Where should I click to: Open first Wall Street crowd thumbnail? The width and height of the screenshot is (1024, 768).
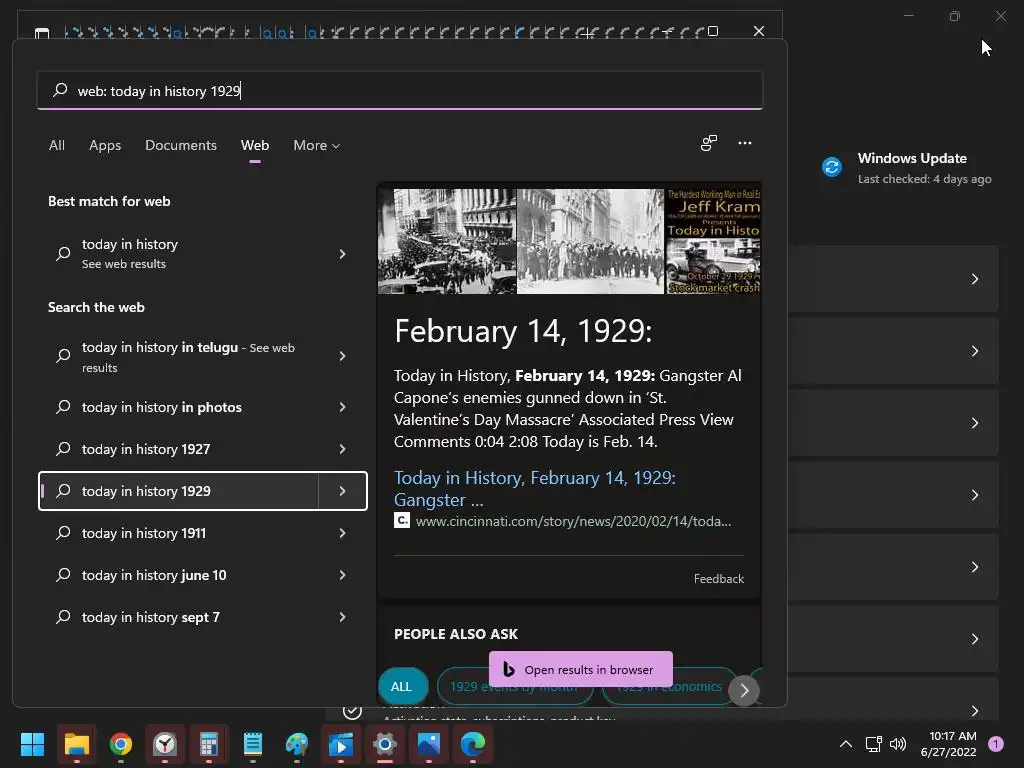447,241
